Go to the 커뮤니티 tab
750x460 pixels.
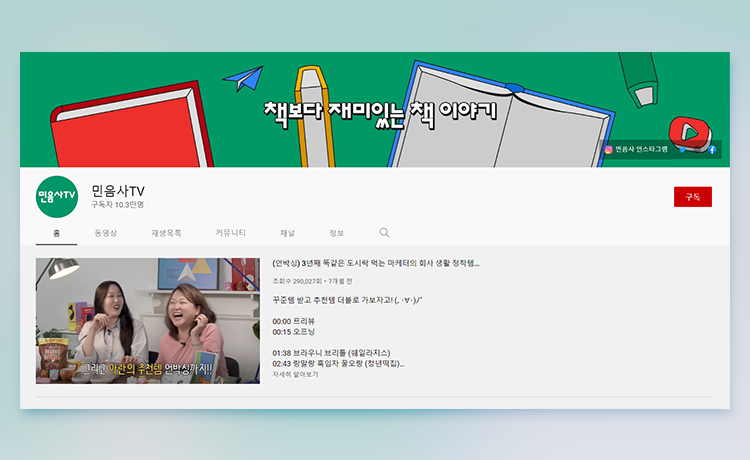(x=231, y=233)
